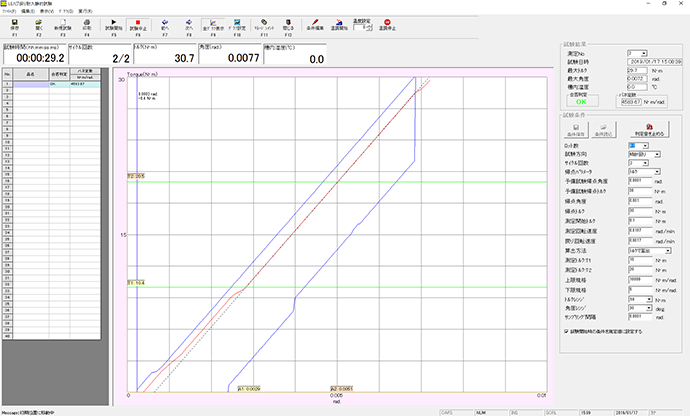690x416 pixels.
Task: Open the トルクレンジ dropdown
Action: (x=649, y=299)
